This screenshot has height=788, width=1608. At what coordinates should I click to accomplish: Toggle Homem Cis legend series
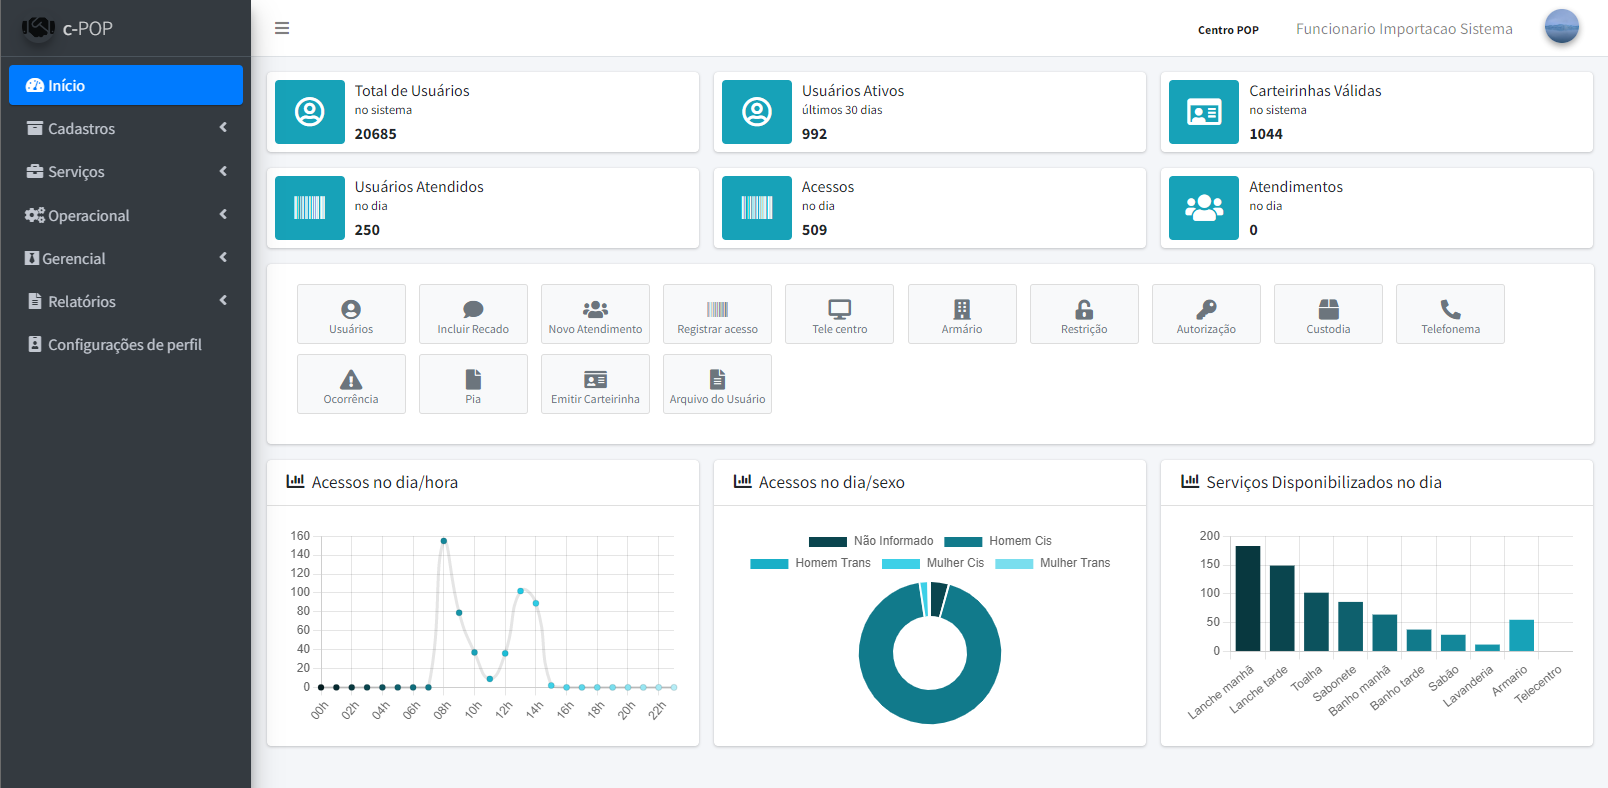coord(998,541)
